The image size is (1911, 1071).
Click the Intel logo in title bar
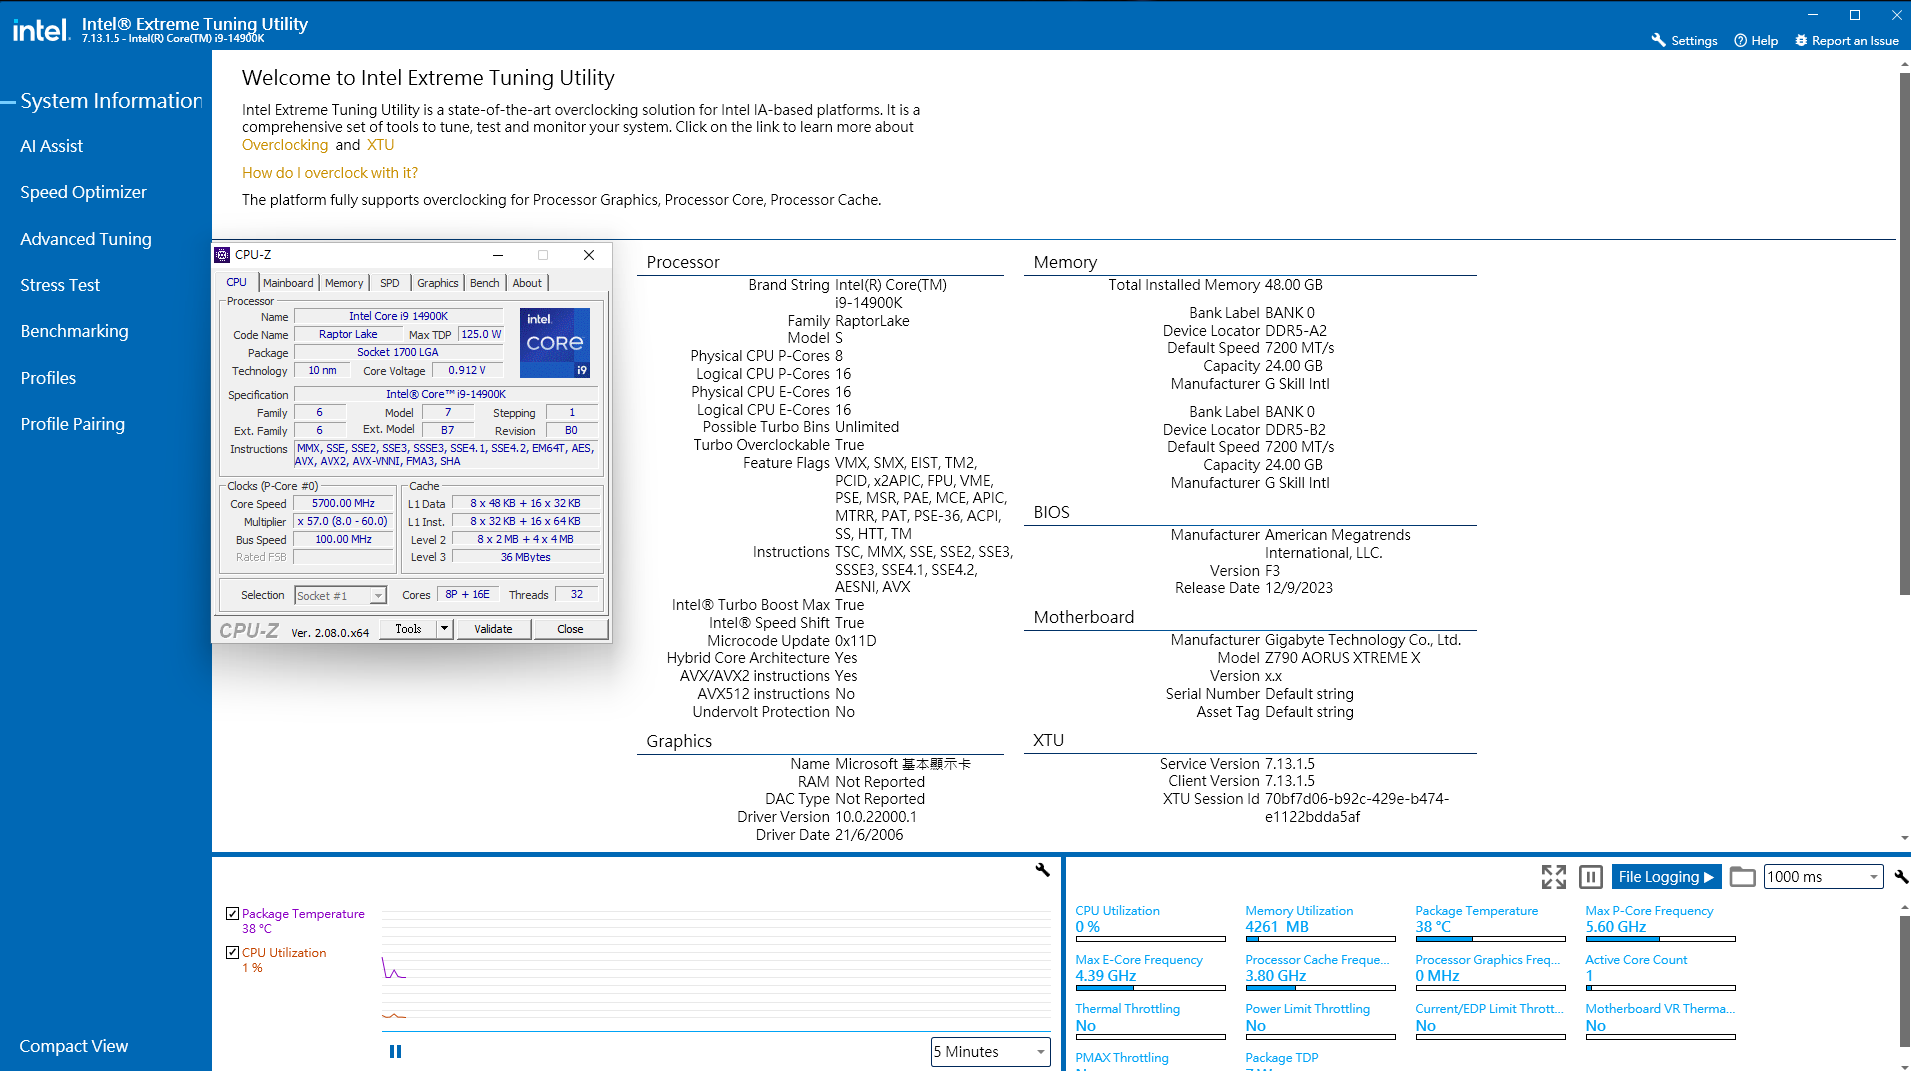[x=40, y=30]
